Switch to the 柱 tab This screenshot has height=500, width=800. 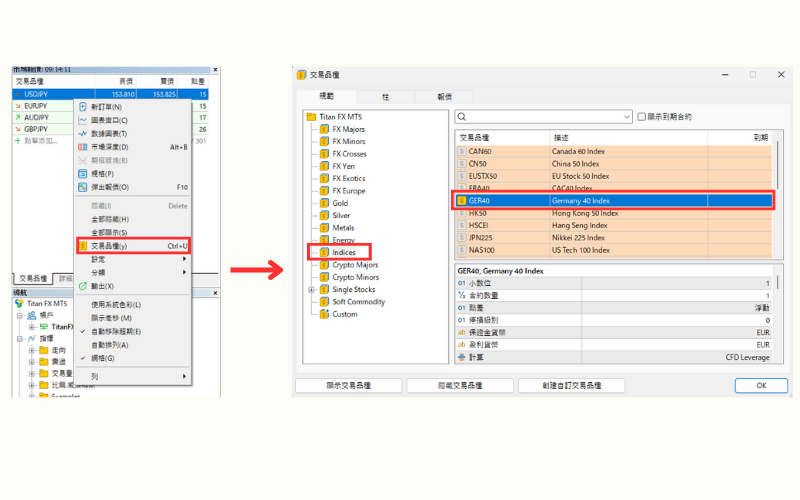point(385,97)
